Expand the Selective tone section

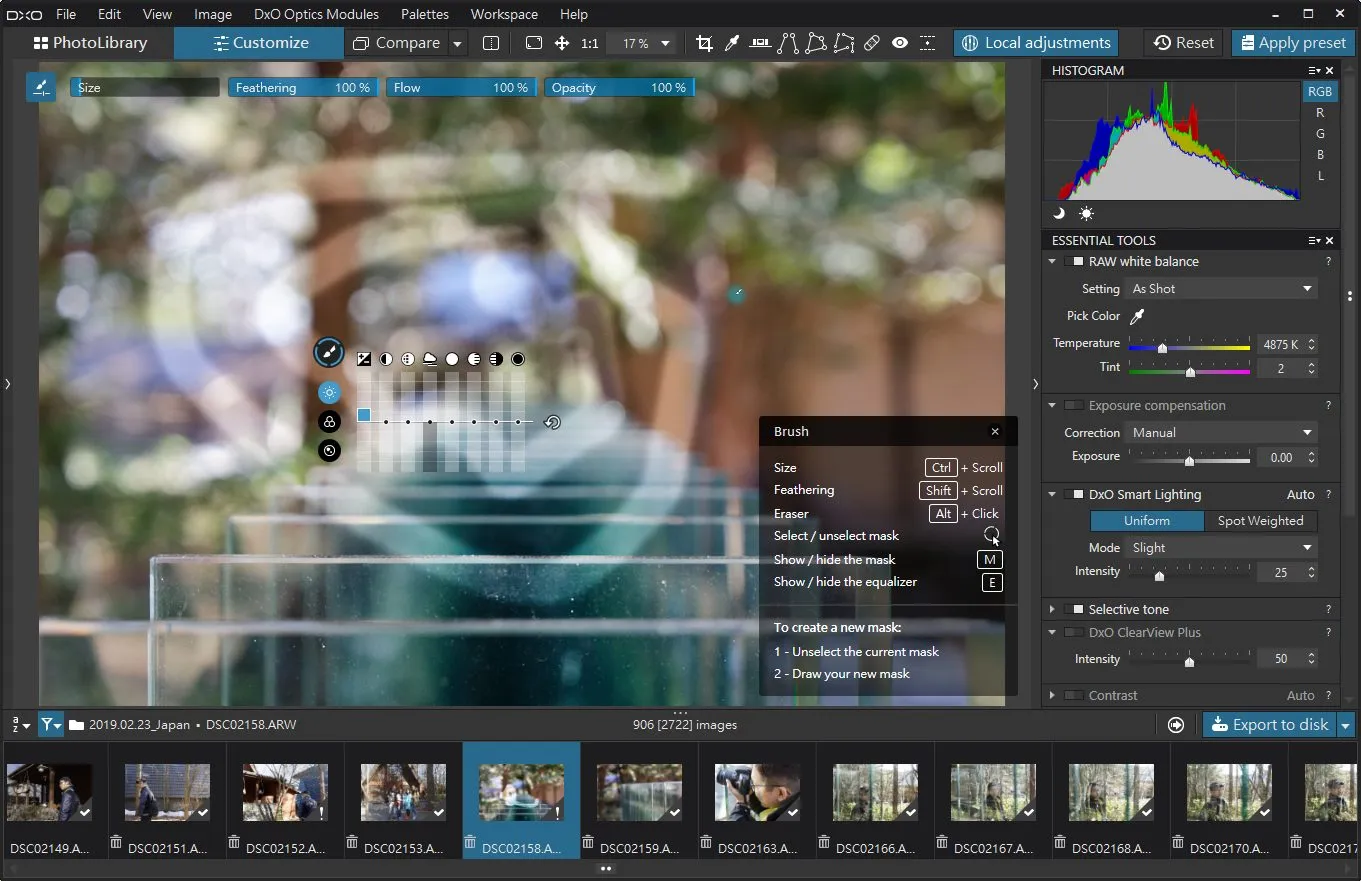pos(1052,610)
